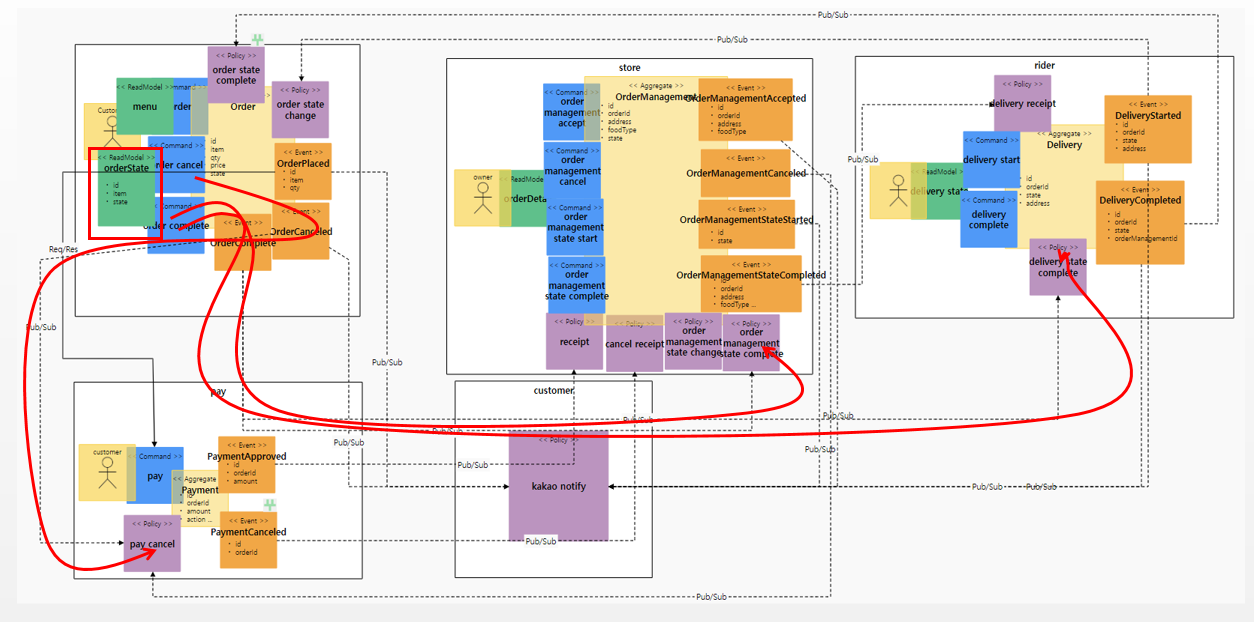Click green icon above PaymentCanceled event
This screenshot has height=622, width=1254.
click(x=269, y=505)
